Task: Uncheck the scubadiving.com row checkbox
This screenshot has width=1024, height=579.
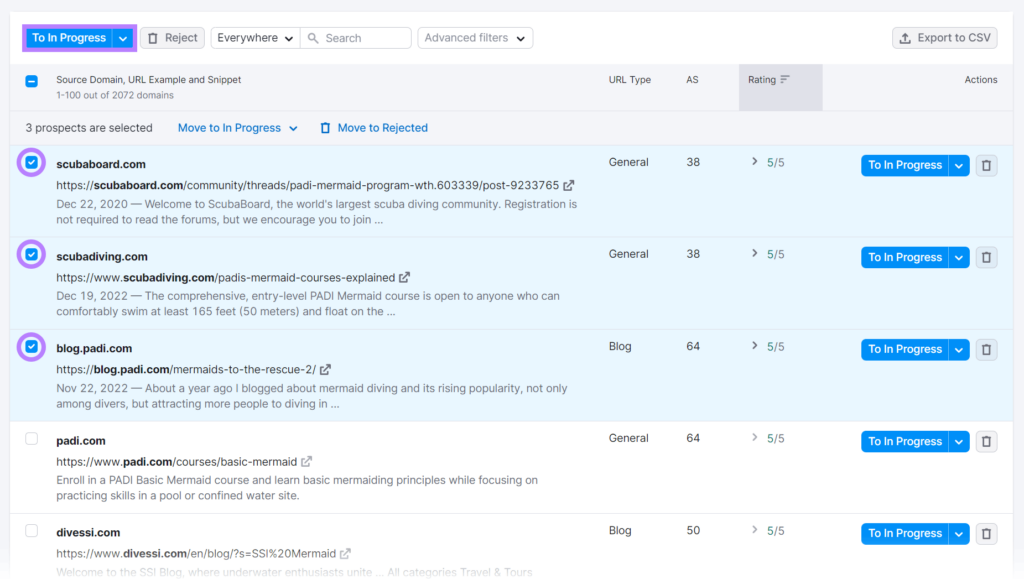Action: (31, 255)
